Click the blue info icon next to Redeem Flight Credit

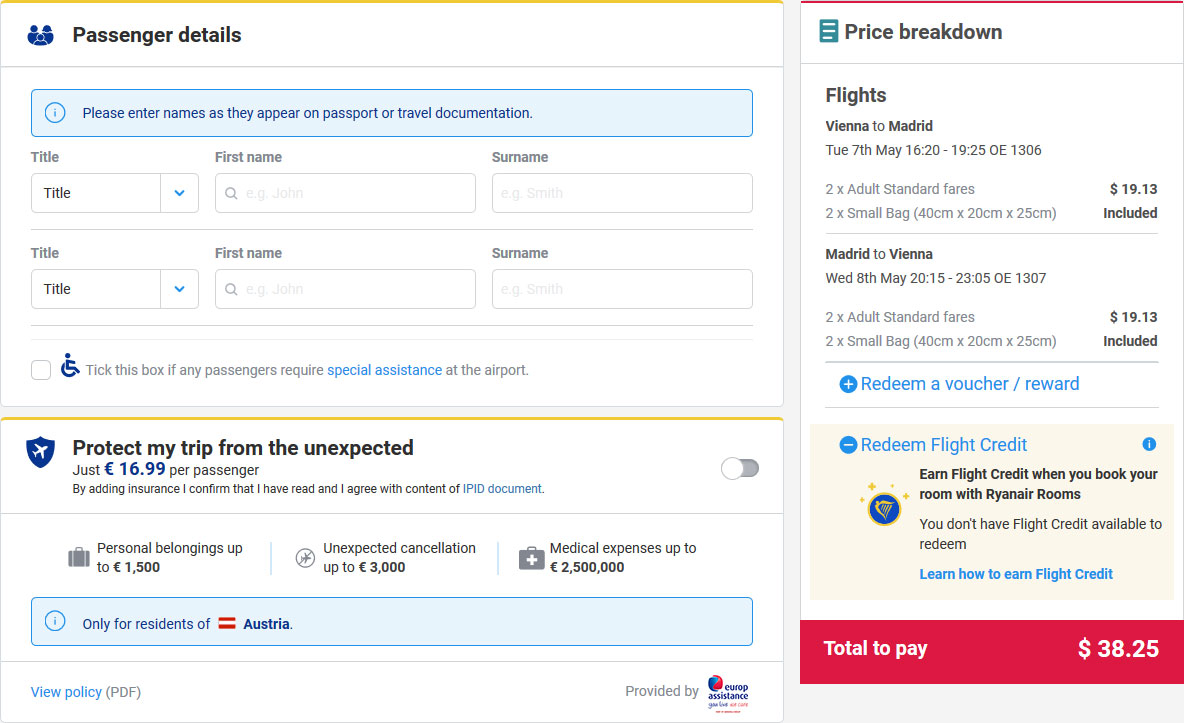pos(1149,444)
